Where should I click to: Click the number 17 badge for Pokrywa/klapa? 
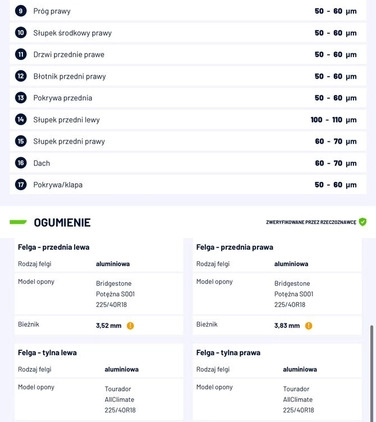point(21,184)
